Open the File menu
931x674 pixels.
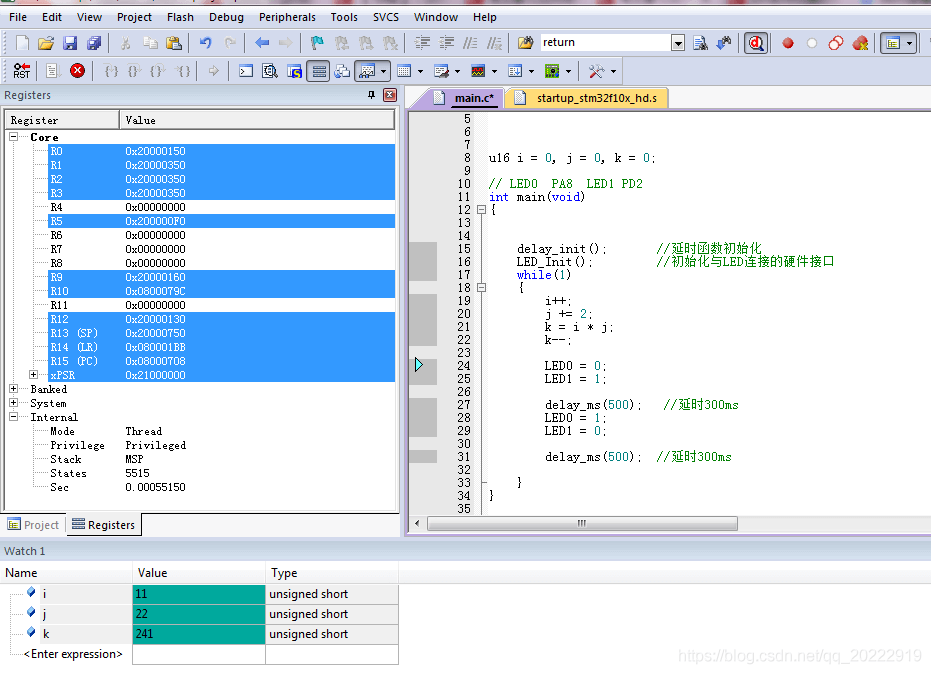click(18, 17)
